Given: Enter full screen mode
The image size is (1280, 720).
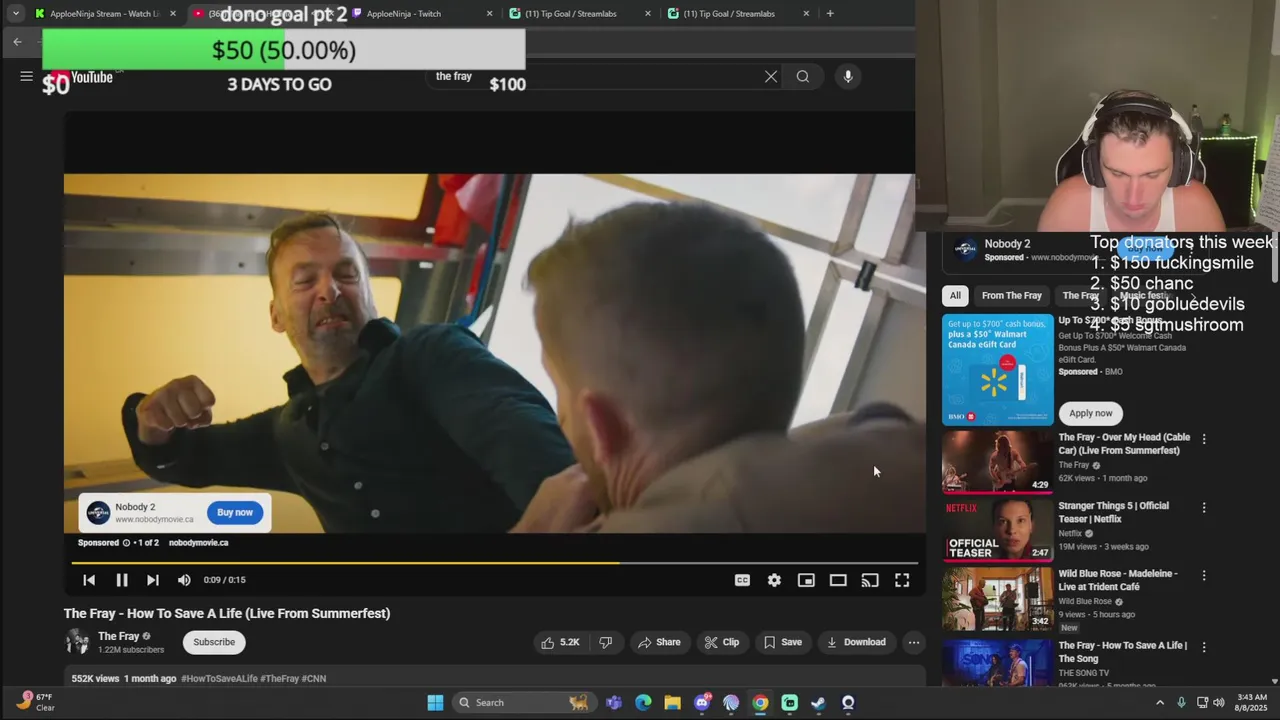Looking at the screenshot, I should point(902,580).
